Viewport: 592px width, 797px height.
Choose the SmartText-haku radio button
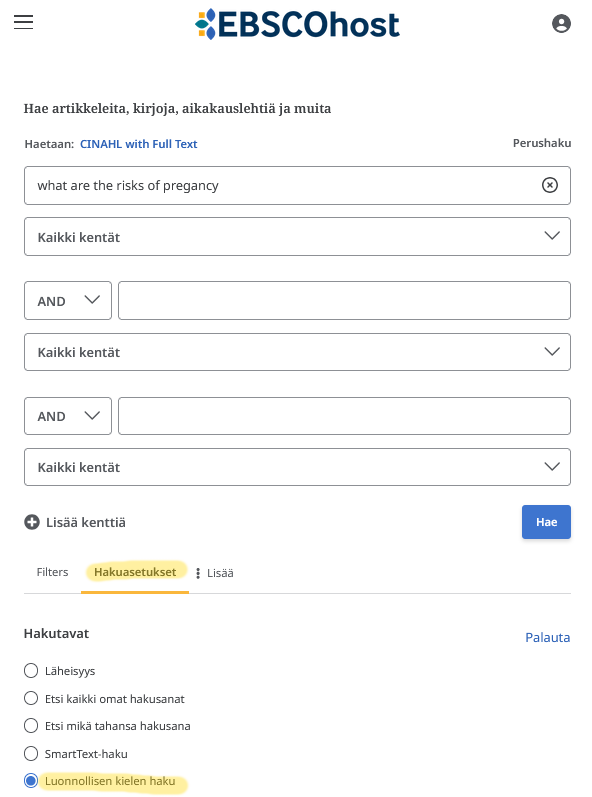click(x=31, y=753)
